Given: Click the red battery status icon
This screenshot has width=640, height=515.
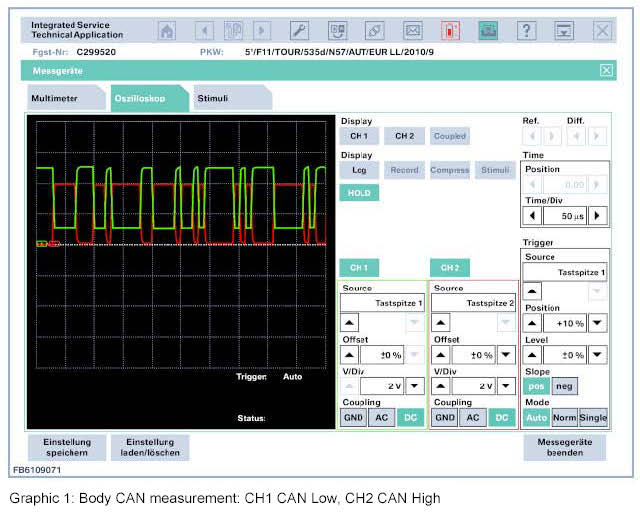Looking at the screenshot, I should click(x=451, y=30).
